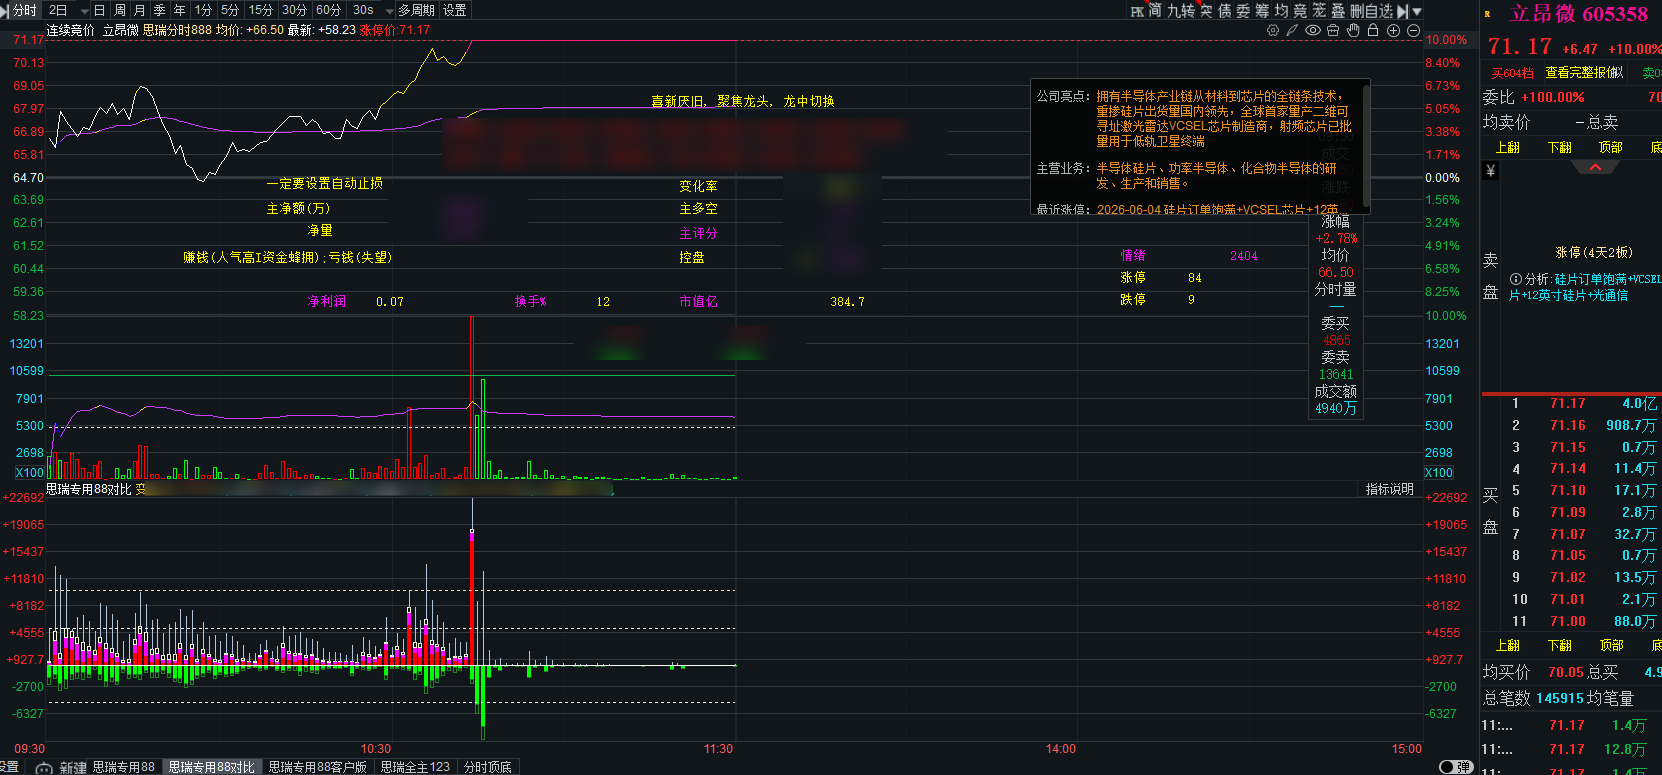The width and height of the screenshot is (1662, 775).
Task: Open the 分析 limit-up analysis info icon
Action: click(x=1516, y=279)
